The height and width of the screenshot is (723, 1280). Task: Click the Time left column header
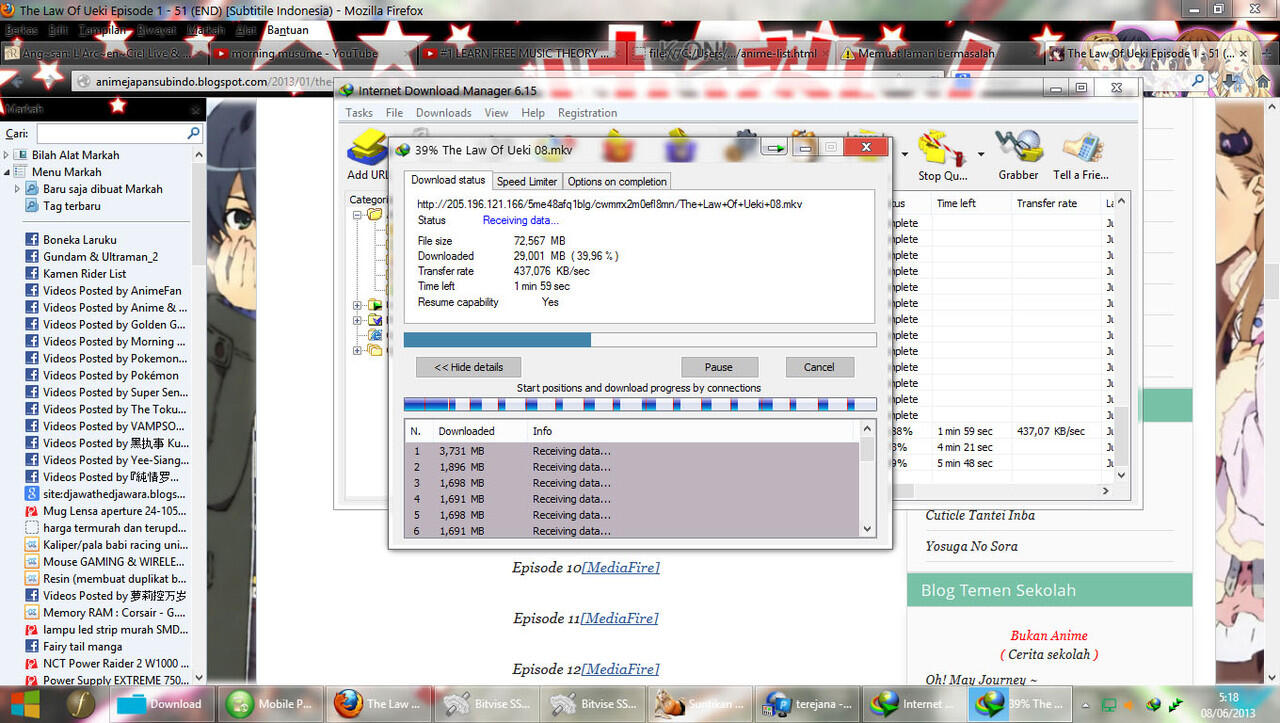click(970, 203)
